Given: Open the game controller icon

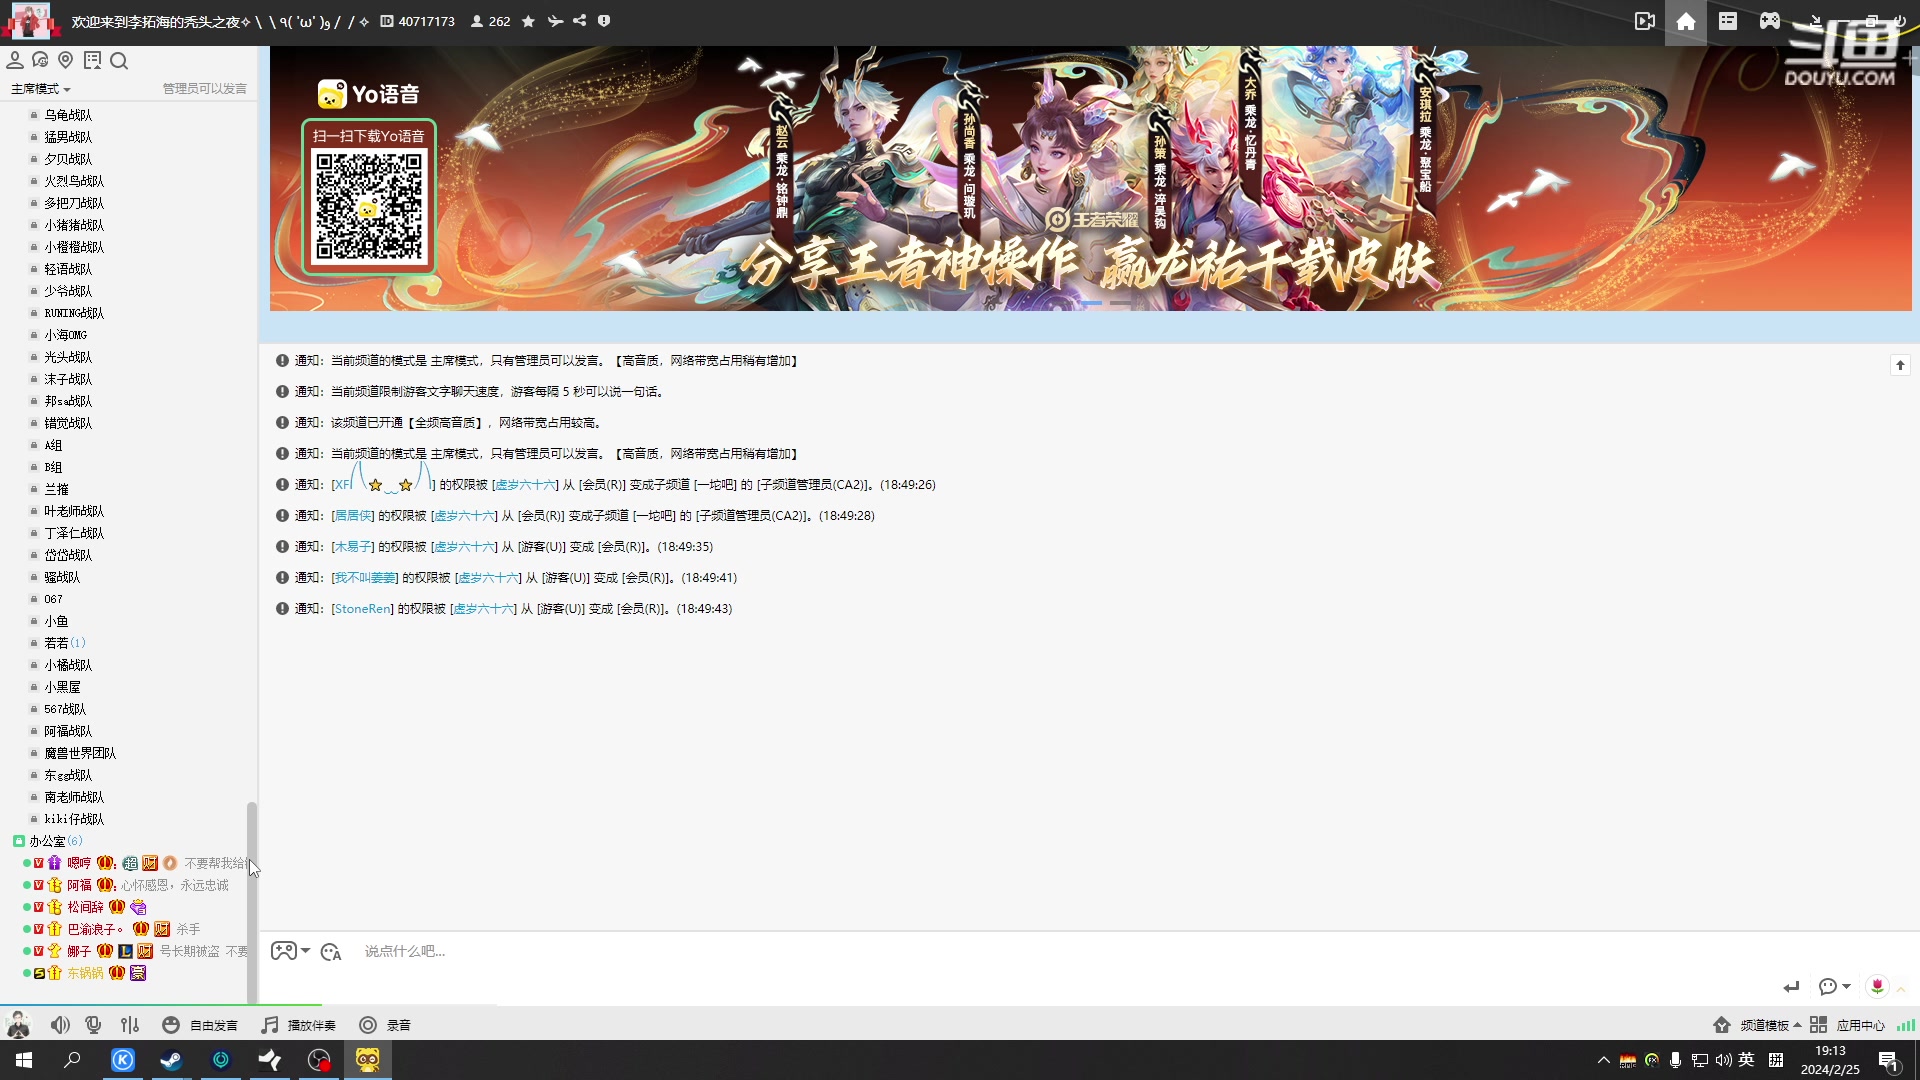Looking at the screenshot, I should coord(1769,22).
